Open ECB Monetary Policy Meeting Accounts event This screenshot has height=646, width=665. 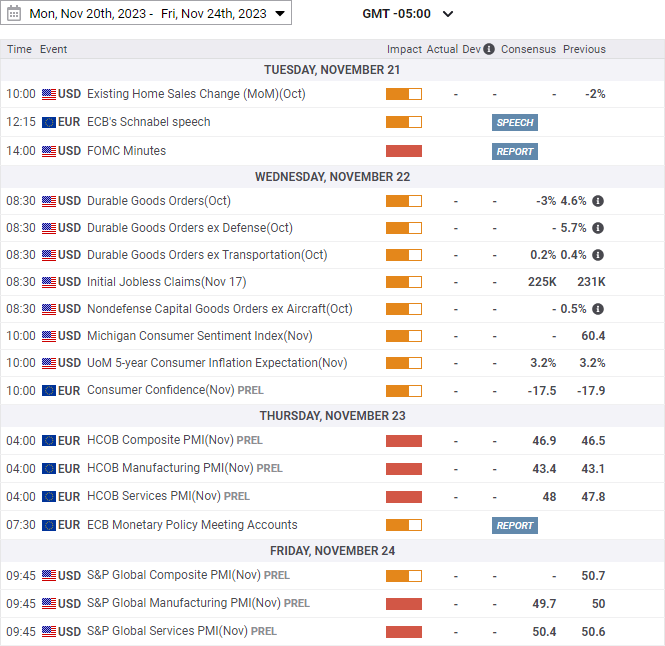coord(192,525)
